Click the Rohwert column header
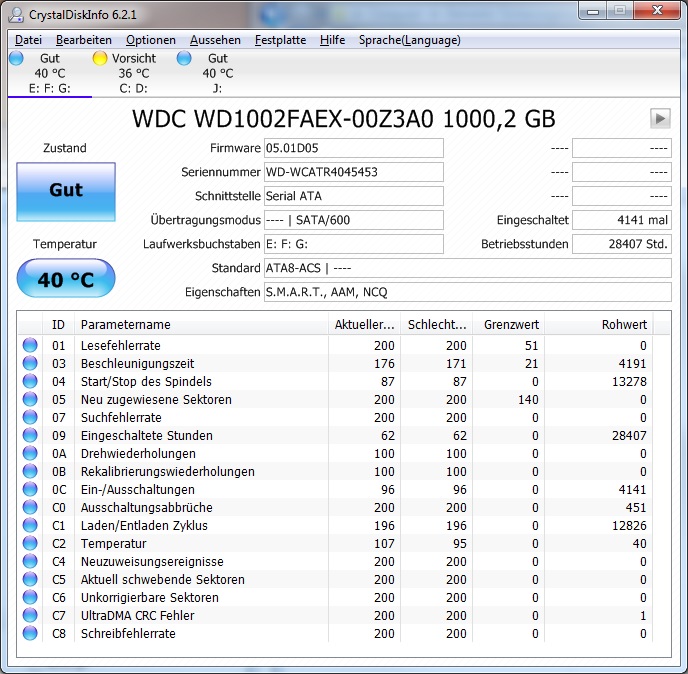688x674 pixels. click(598, 325)
